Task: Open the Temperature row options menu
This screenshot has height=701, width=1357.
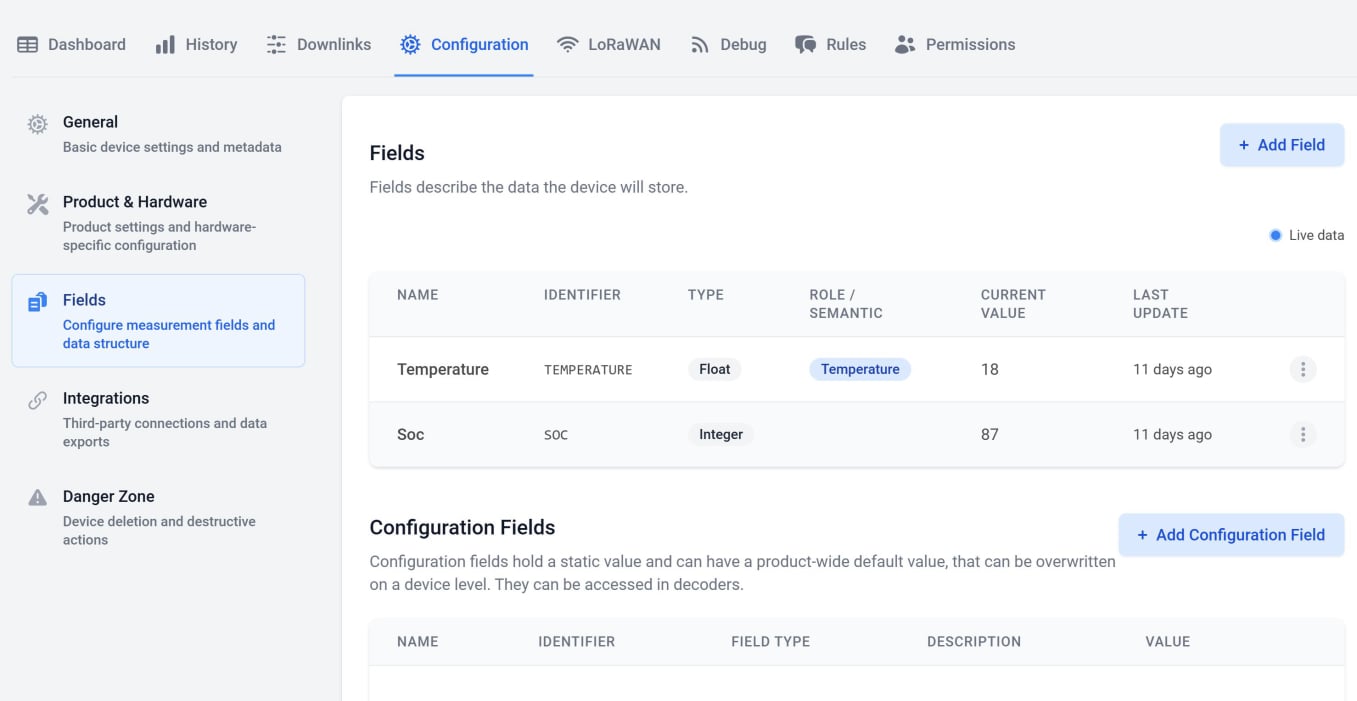Action: pos(1302,370)
